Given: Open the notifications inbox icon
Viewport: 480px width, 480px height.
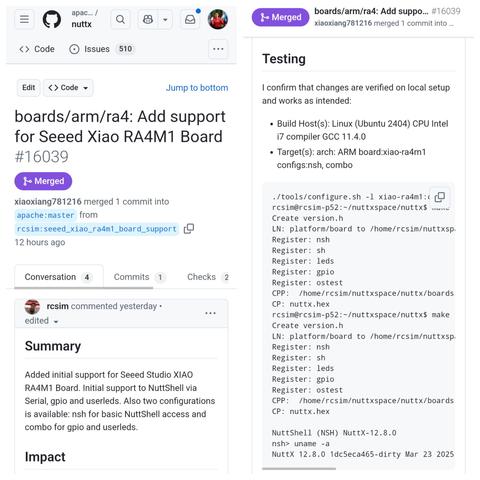Looking at the screenshot, I should [190, 20].
